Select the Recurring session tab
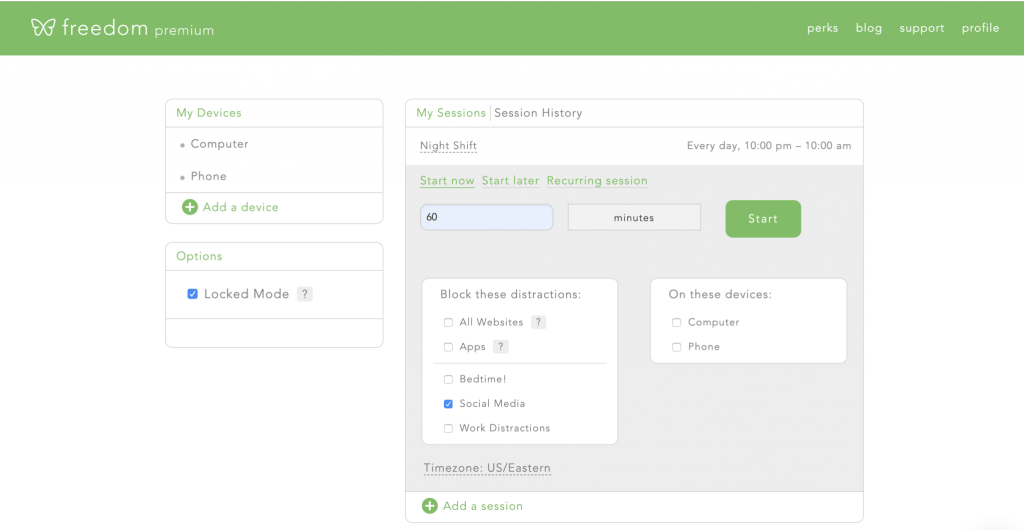Screen dimensions: 1024x530 tap(598, 181)
